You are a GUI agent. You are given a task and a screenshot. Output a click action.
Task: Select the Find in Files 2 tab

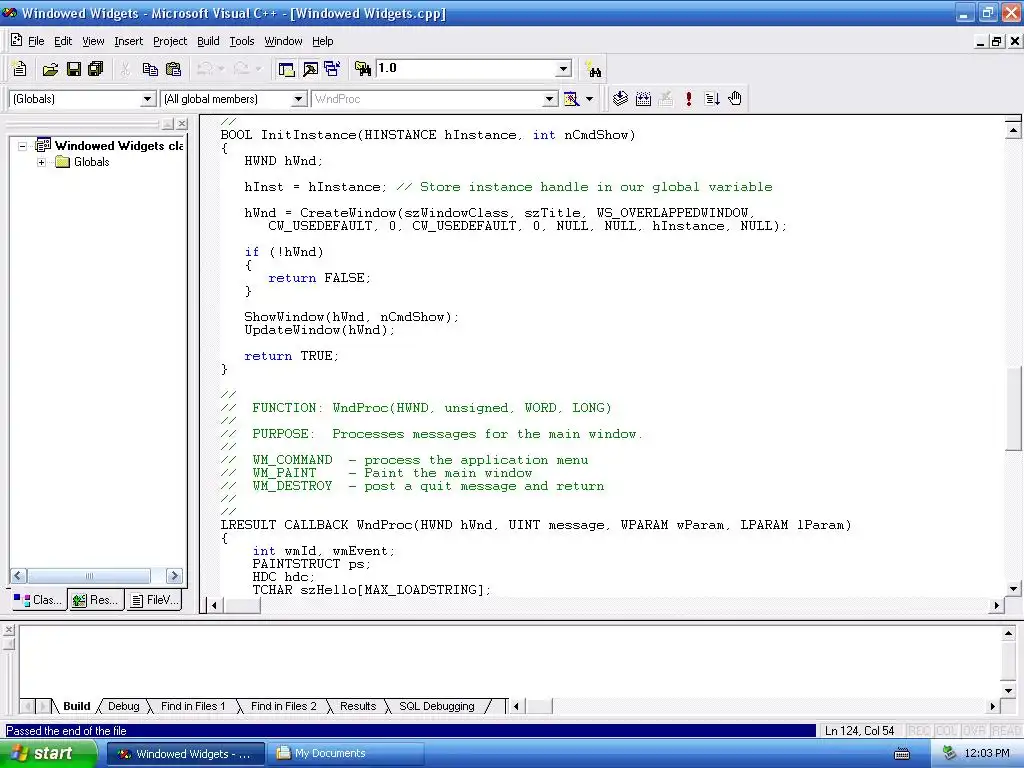point(283,707)
